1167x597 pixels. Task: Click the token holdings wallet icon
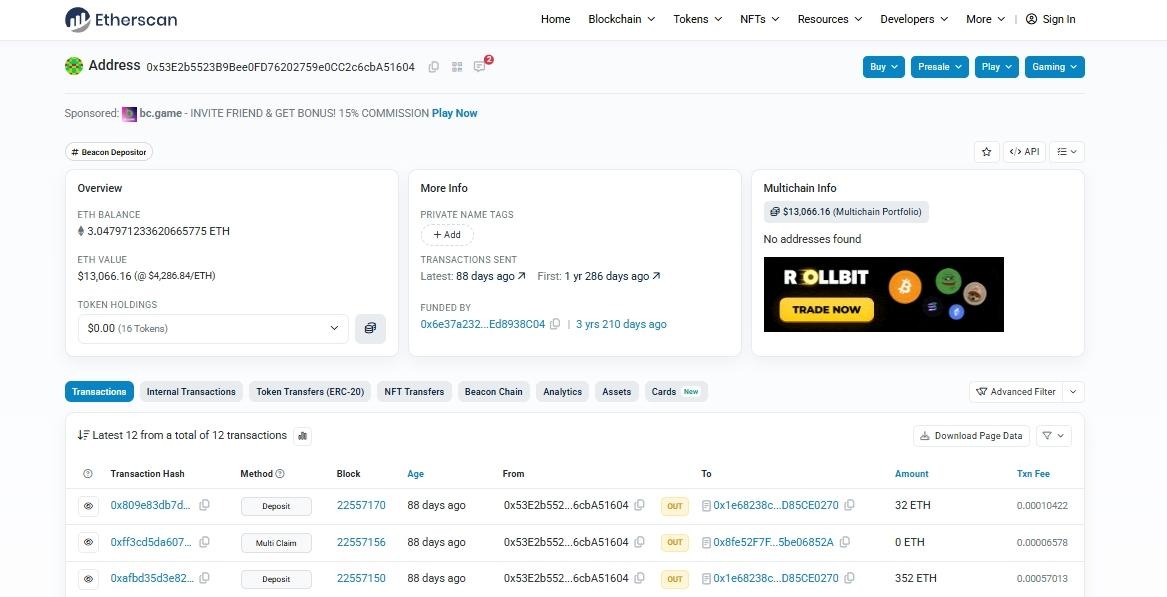[370, 328]
